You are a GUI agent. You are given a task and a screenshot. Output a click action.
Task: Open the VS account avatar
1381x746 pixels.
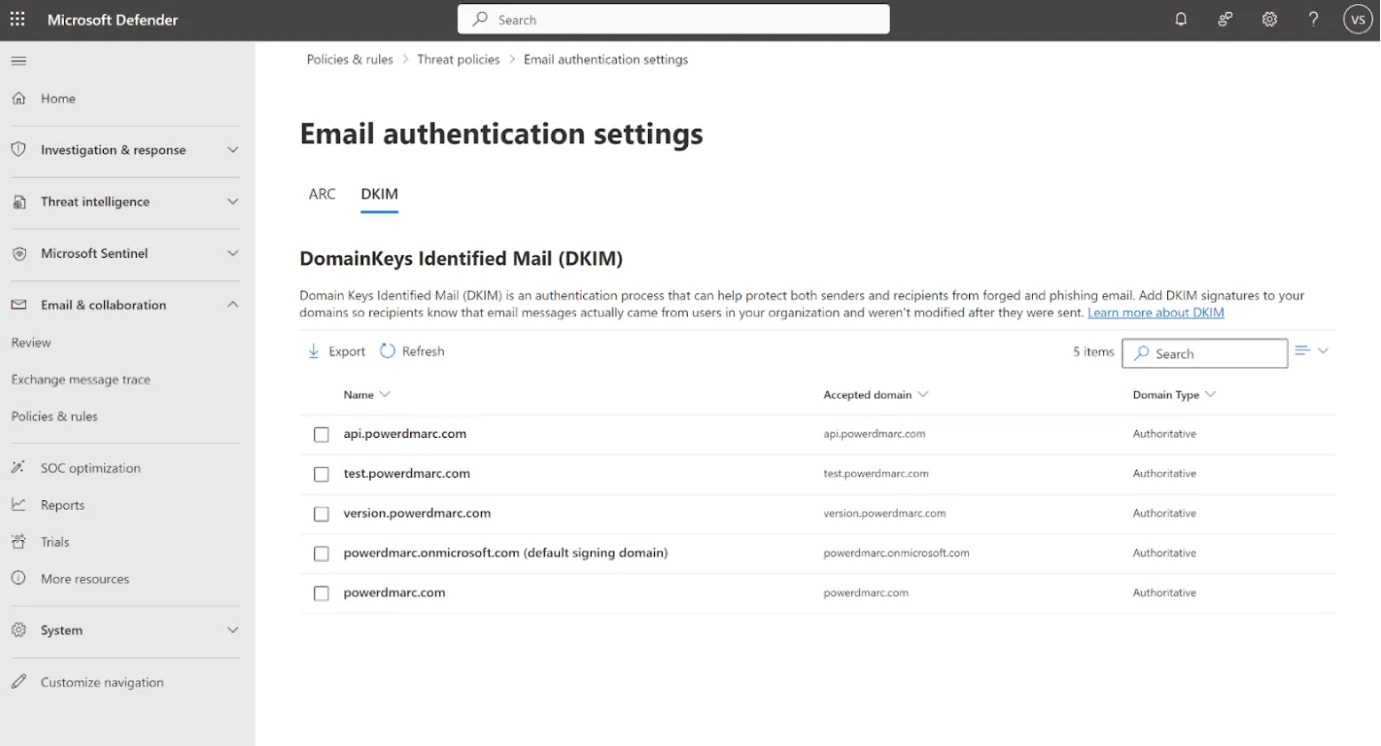(x=1357, y=19)
